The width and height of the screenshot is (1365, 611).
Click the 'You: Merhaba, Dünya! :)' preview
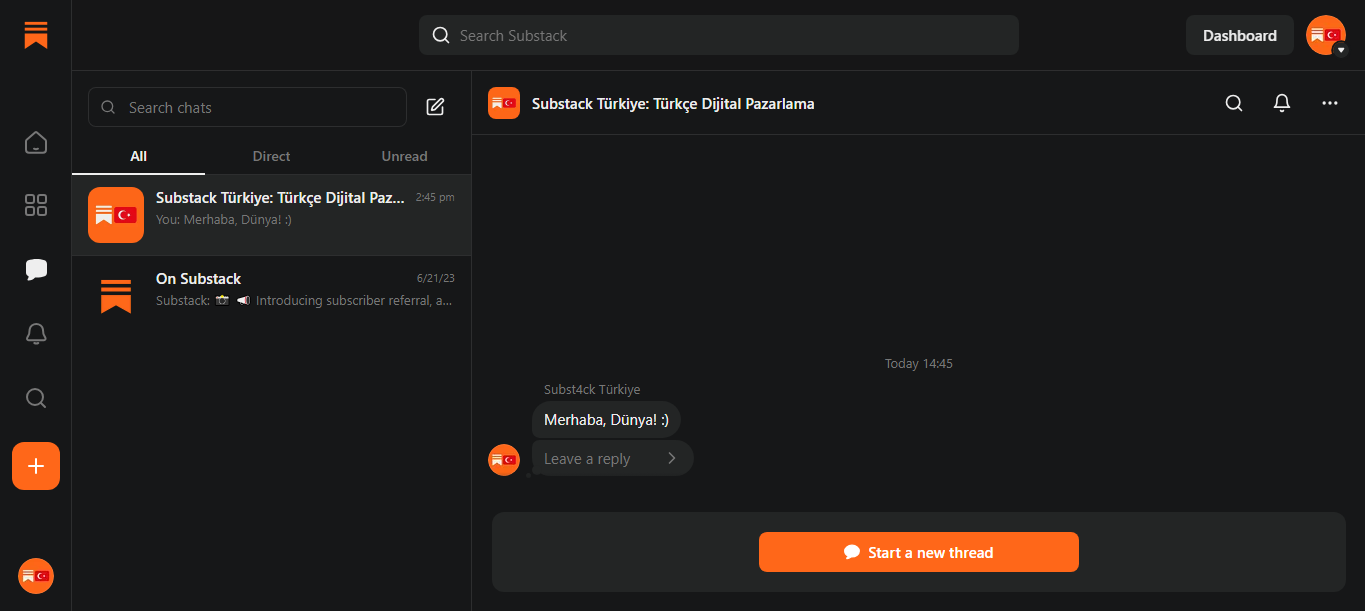(224, 219)
